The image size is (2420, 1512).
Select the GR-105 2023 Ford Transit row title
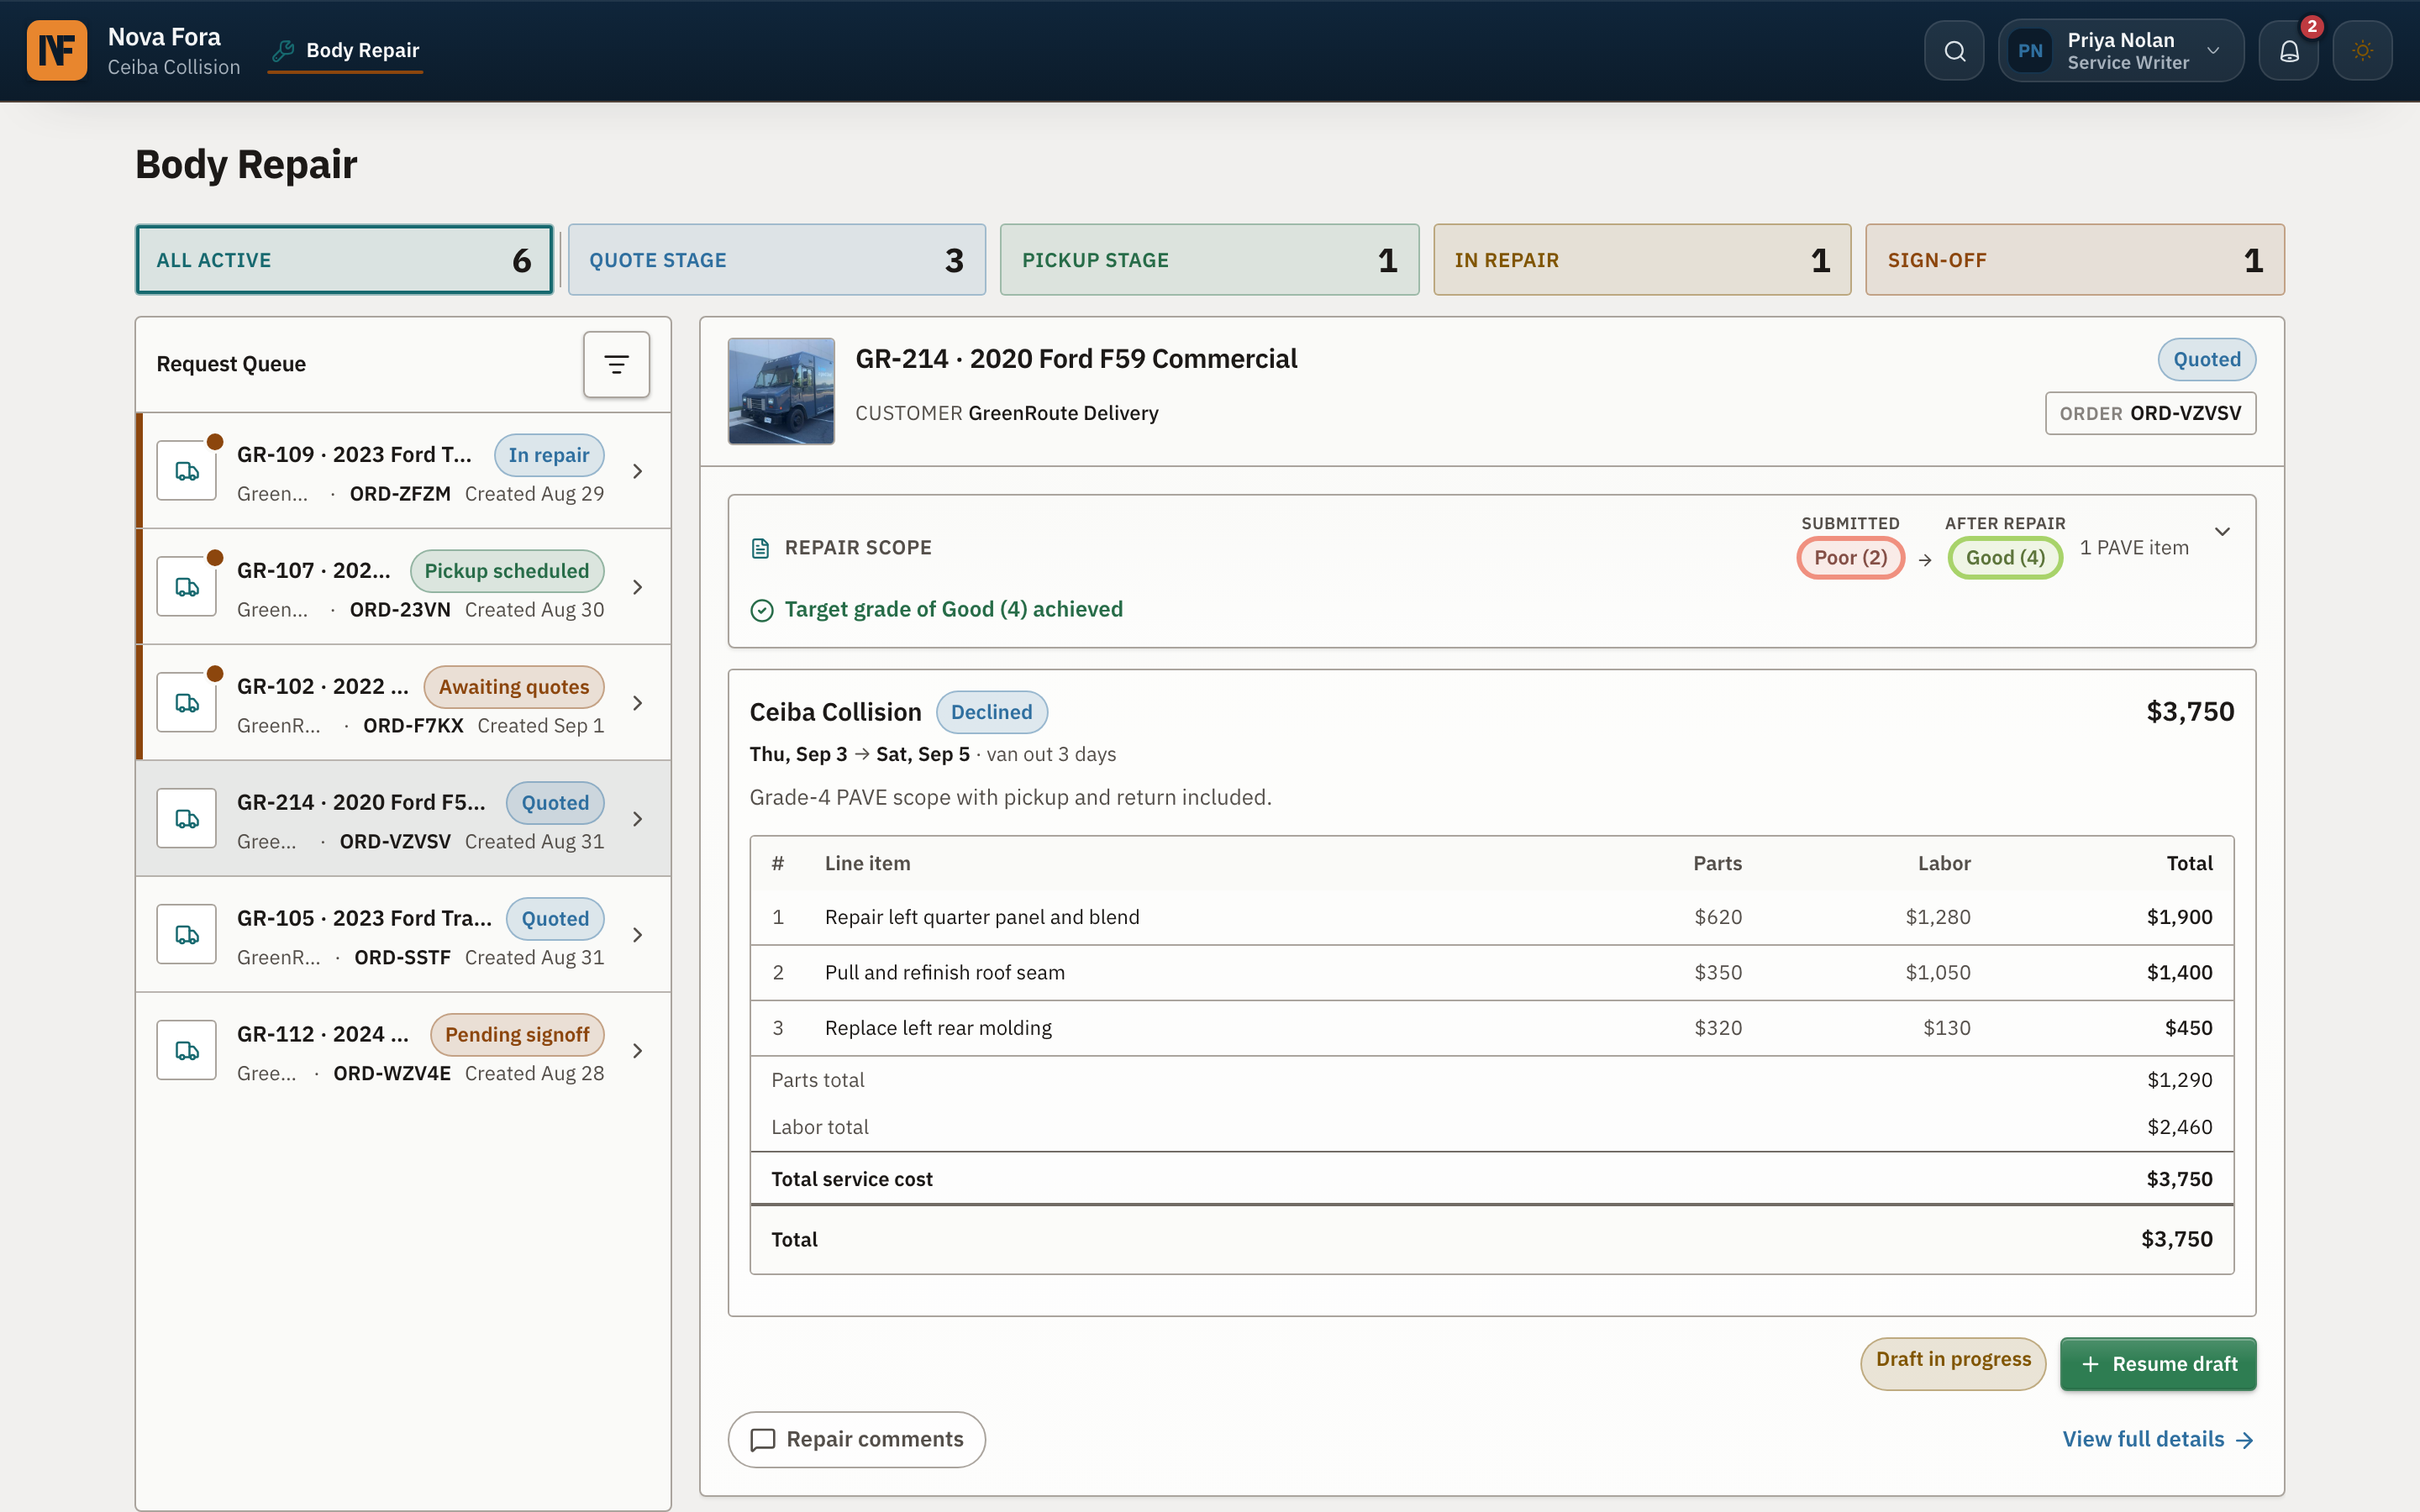(364, 918)
